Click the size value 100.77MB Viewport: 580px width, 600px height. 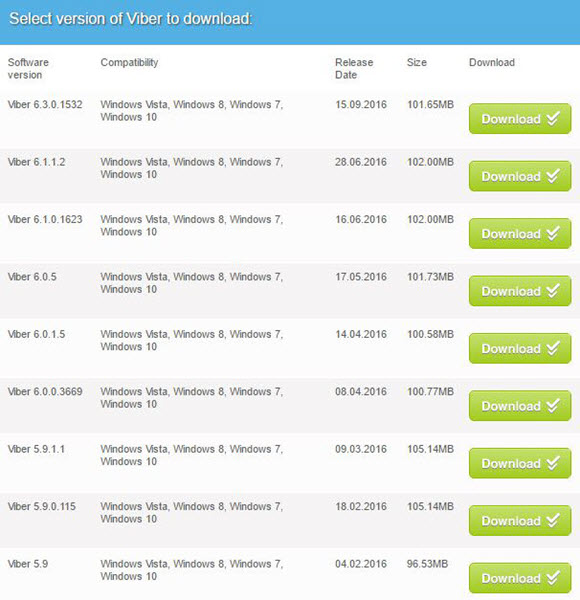pos(430,391)
